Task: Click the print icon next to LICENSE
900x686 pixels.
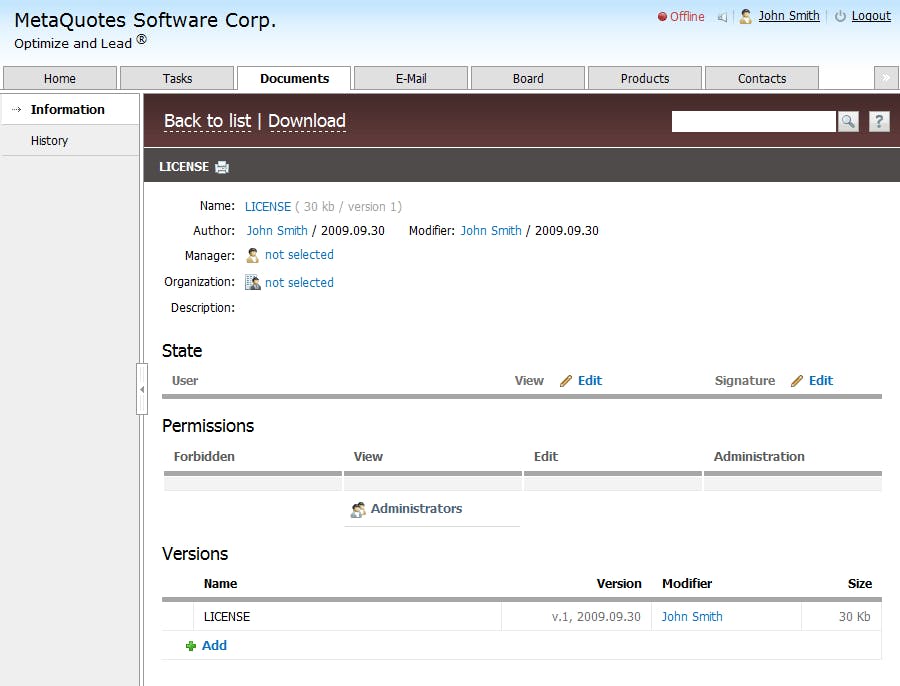Action: coord(222,167)
